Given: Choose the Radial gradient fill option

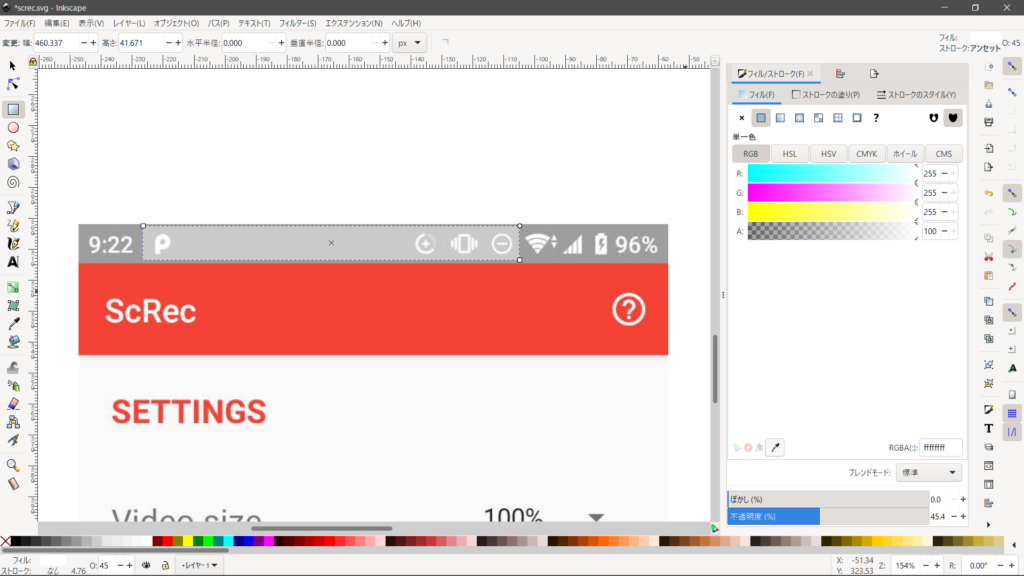Looking at the screenshot, I should coord(799,118).
